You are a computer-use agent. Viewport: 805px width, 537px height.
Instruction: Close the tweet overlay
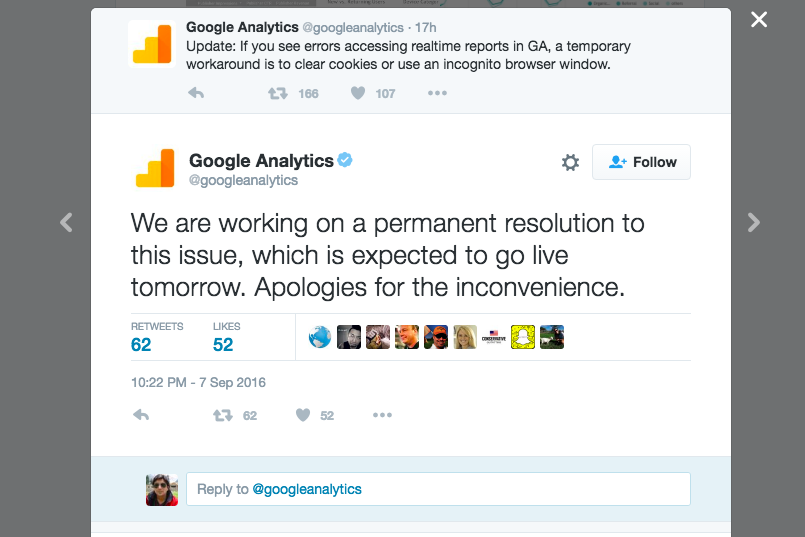tap(759, 19)
